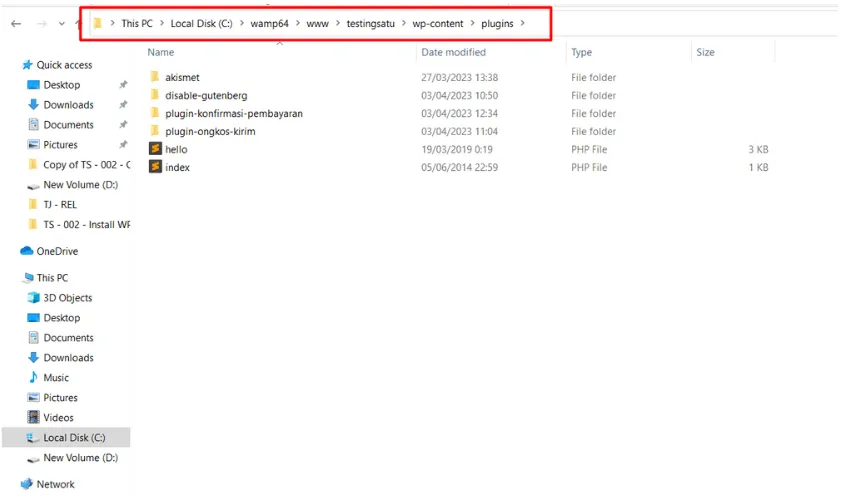The image size is (841, 497).
Task: Open 3D Objects icon
Action: (33, 298)
